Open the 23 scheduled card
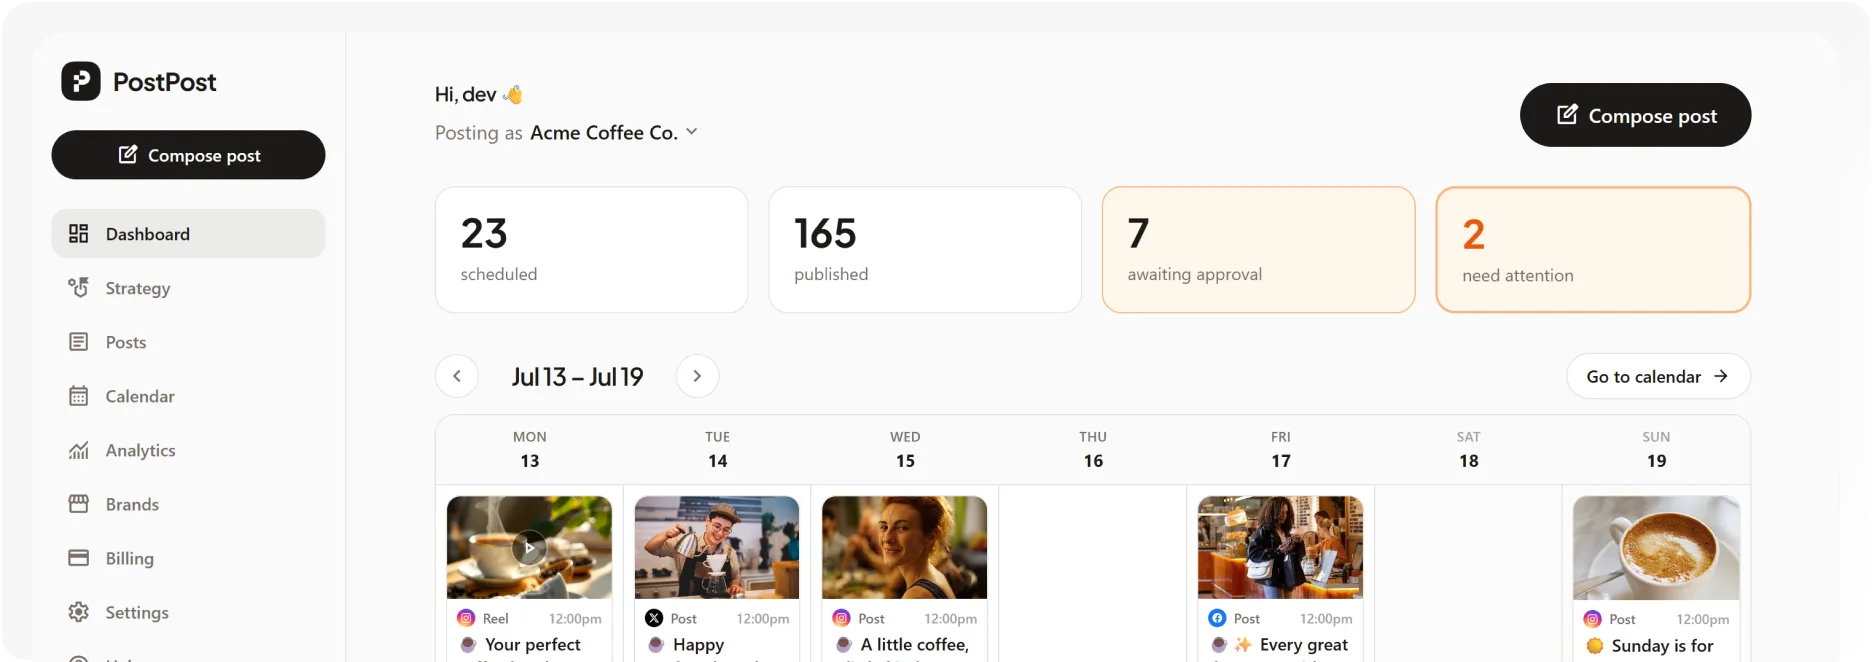This screenshot has height=662, width=1872. tap(591, 250)
